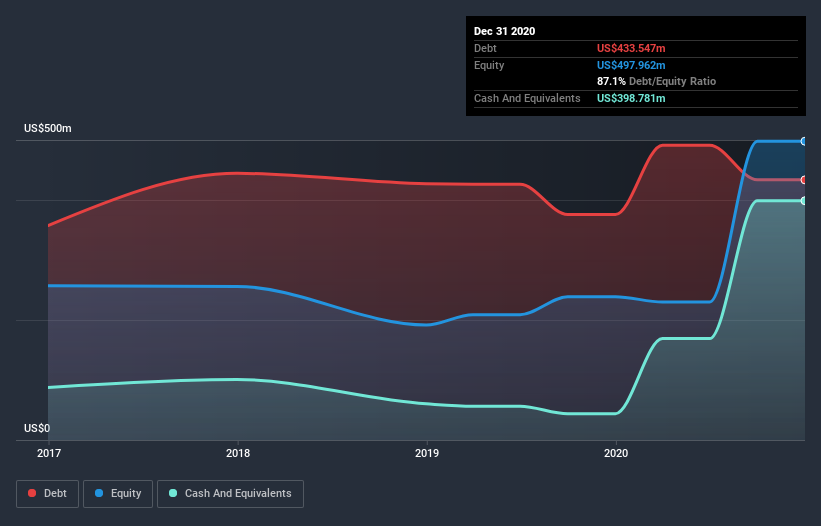This screenshot has height=526, width=821.
Task: Toggle the Cash And Equivalents legend button
Action: click(230, 494)
